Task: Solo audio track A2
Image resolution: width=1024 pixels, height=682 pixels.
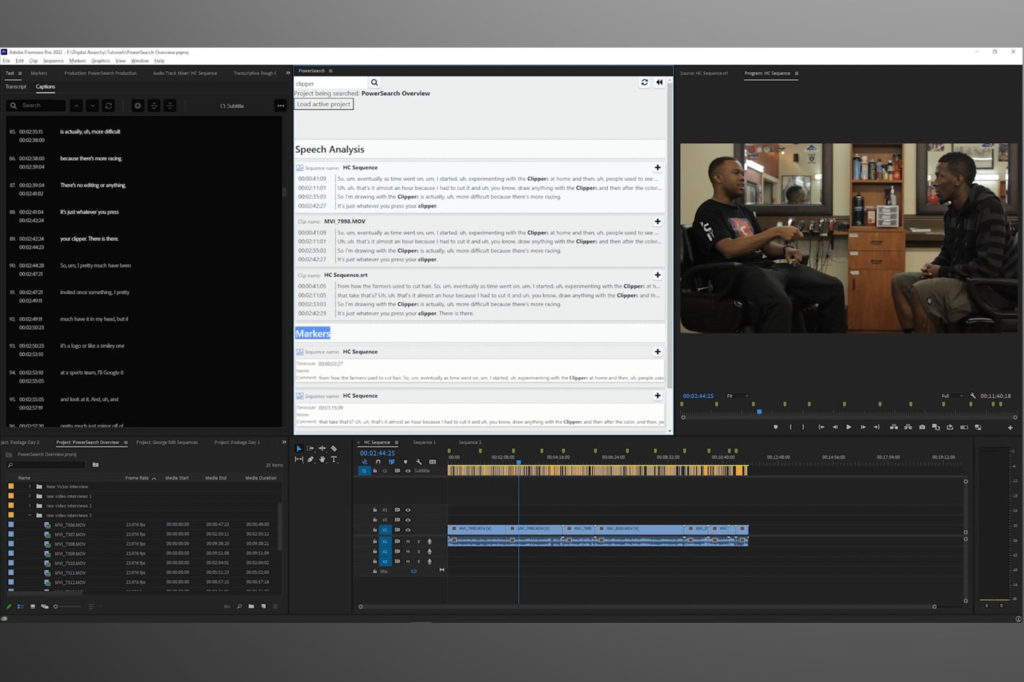Action: 419,551
